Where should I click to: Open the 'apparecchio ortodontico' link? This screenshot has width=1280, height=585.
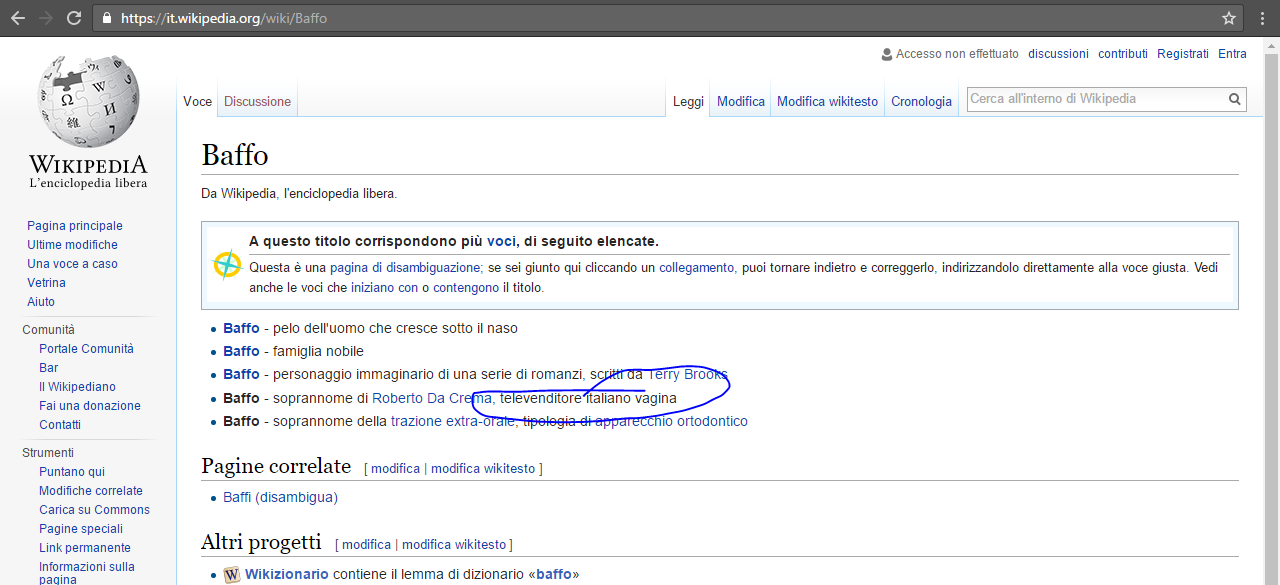click(x=671, y=421)
